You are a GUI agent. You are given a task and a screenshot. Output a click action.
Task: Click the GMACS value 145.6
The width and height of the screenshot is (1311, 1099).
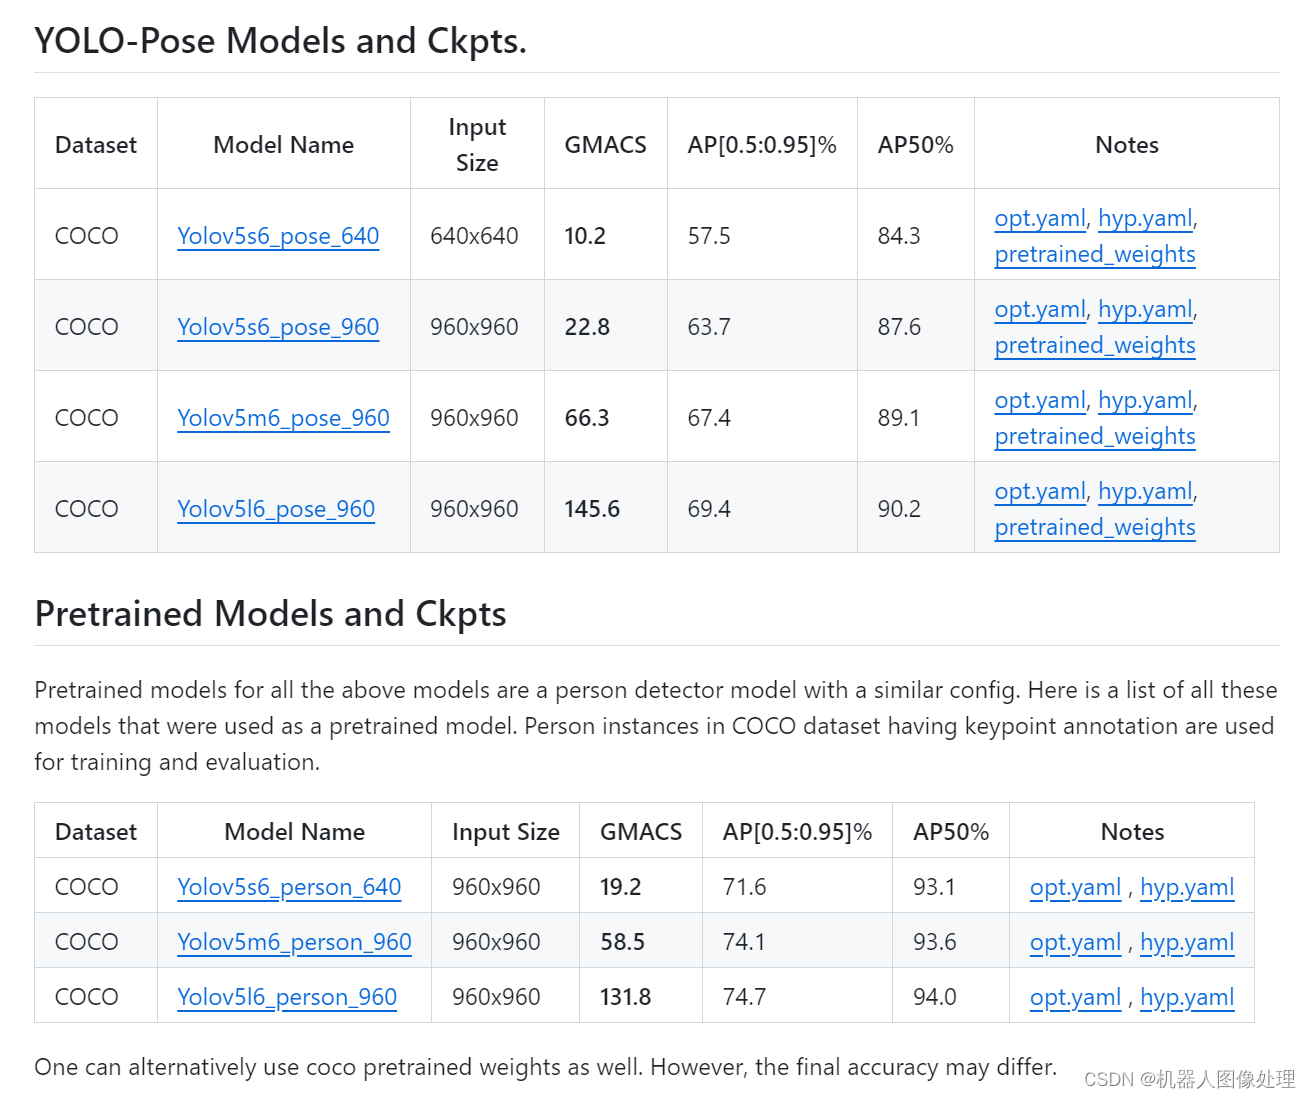click(592, 509)
